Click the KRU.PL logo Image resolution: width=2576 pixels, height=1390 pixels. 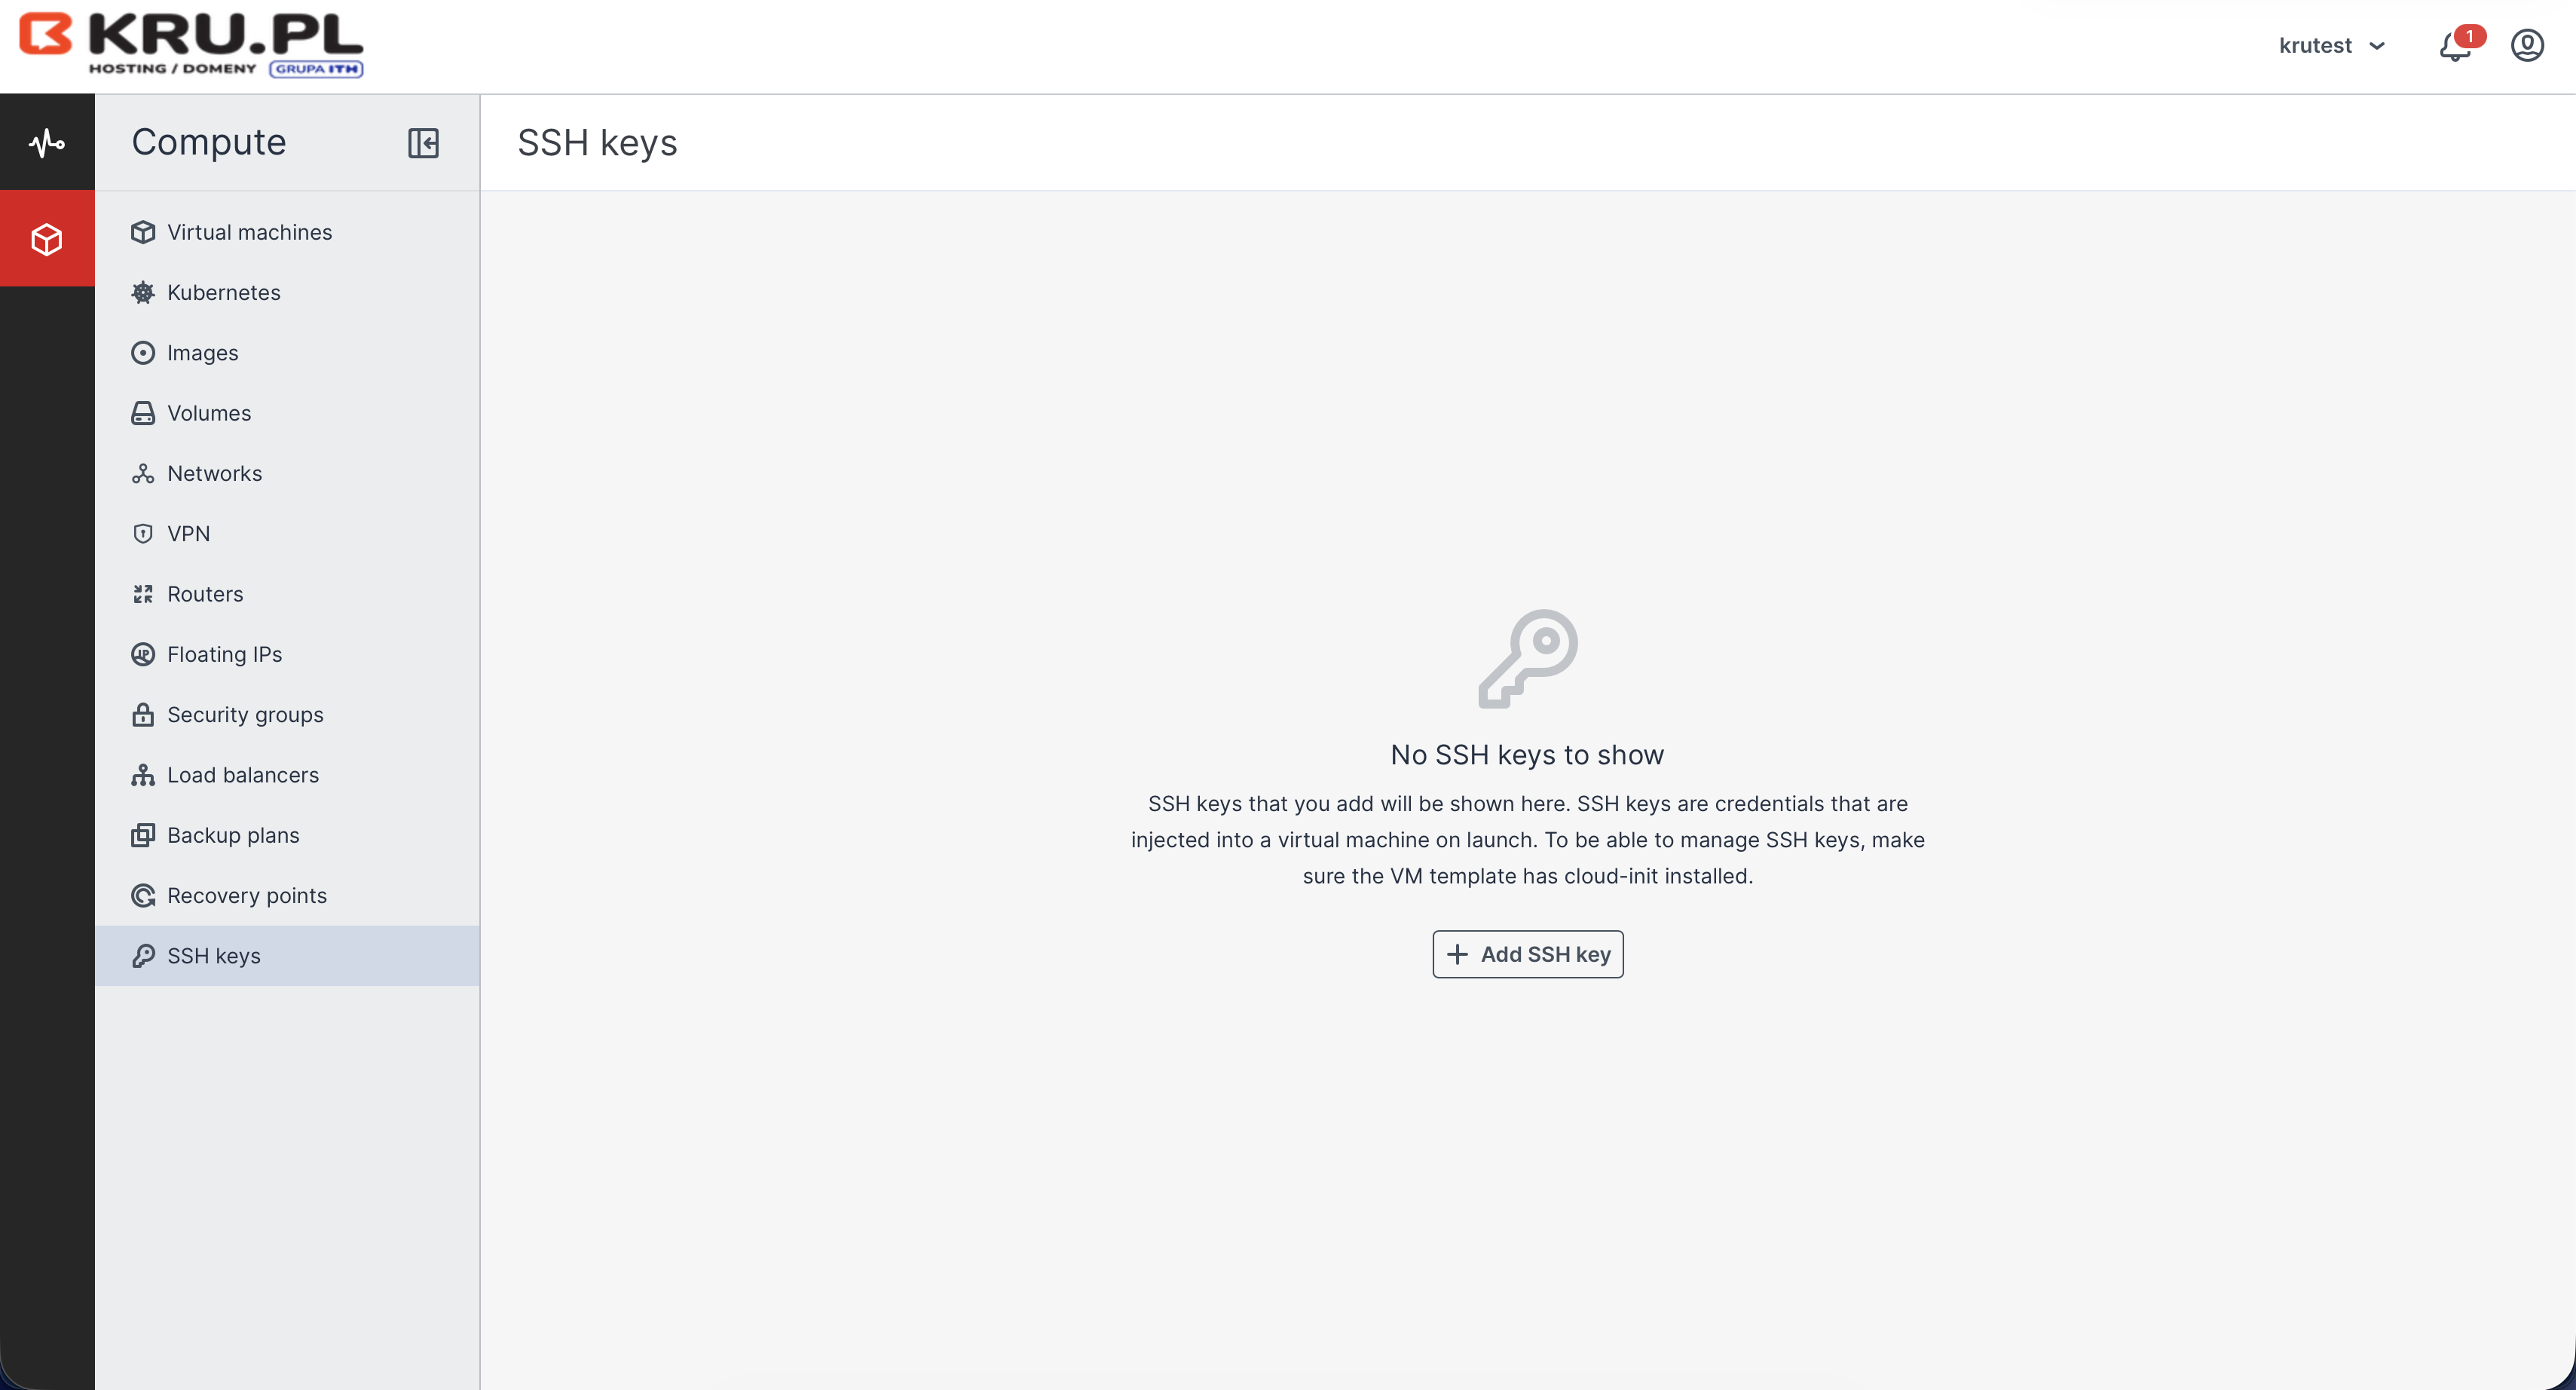(x=191, y=45)
